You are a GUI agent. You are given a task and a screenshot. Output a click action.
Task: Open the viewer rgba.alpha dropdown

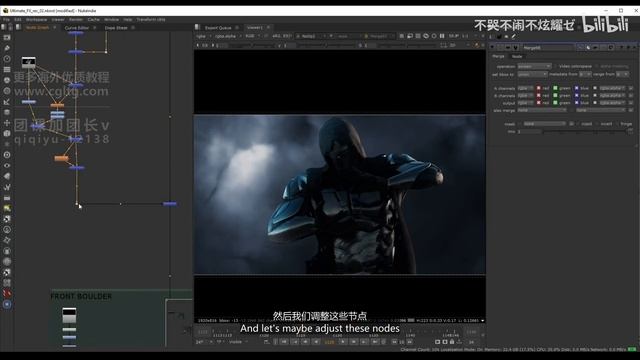pos(227,36)
